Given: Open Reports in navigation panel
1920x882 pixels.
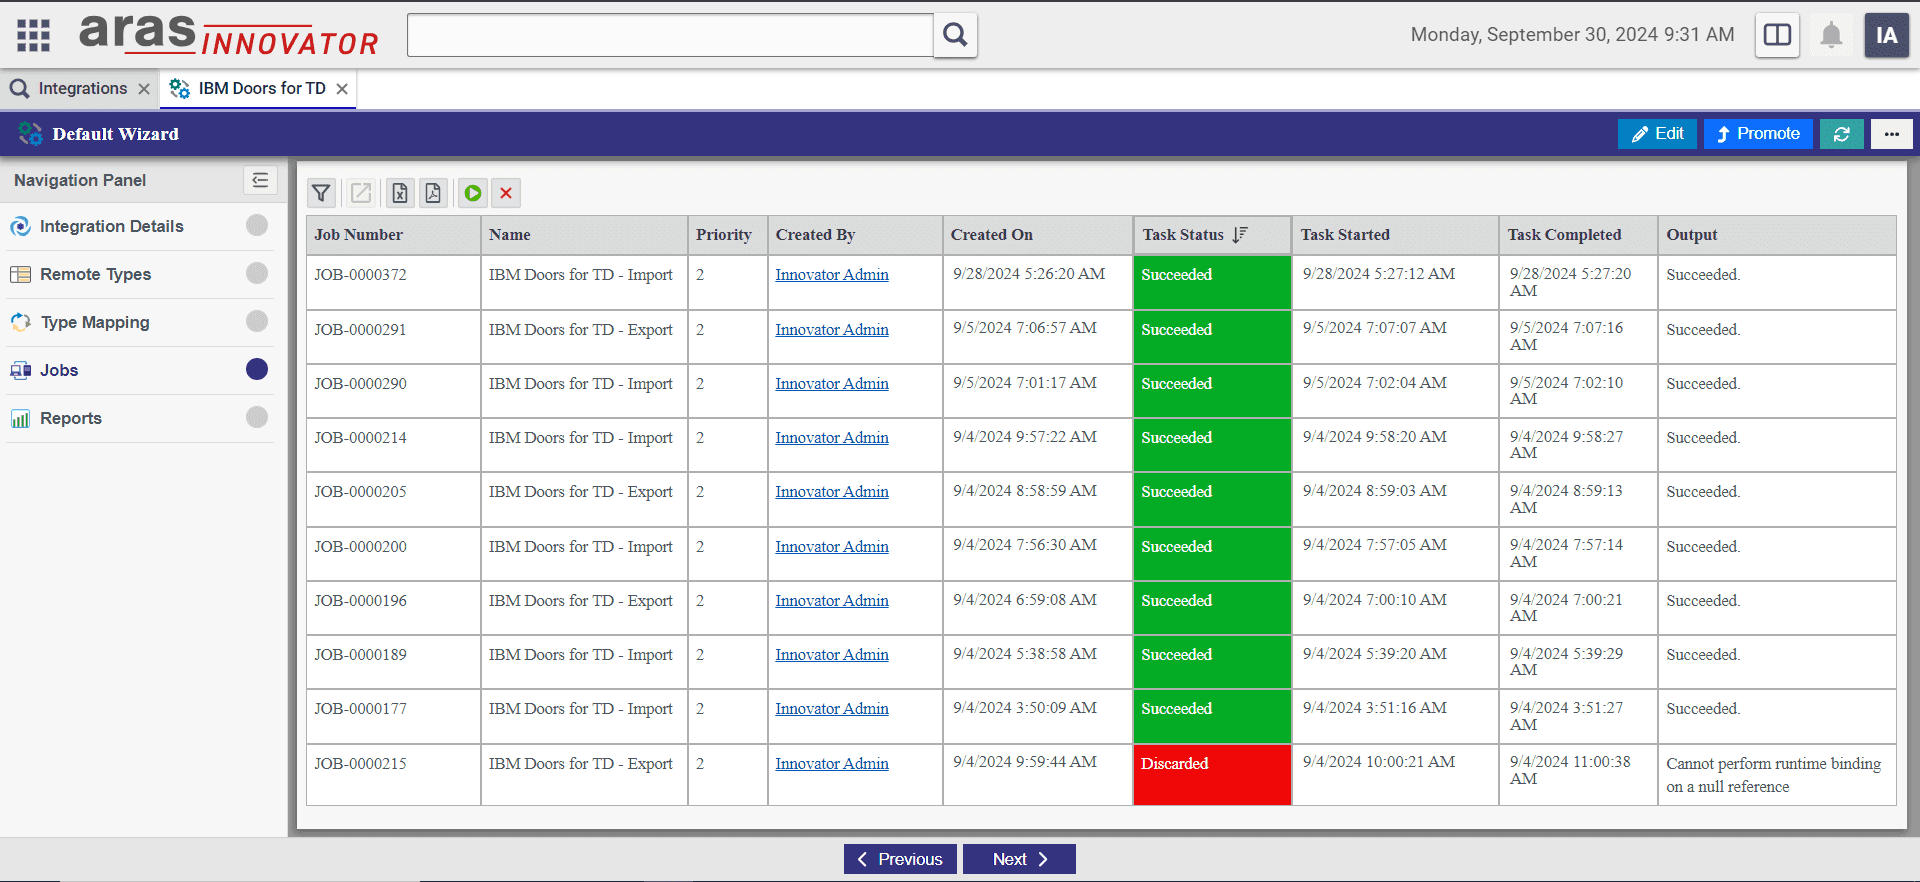Looking at the screenshot, I should click(70, 419).
